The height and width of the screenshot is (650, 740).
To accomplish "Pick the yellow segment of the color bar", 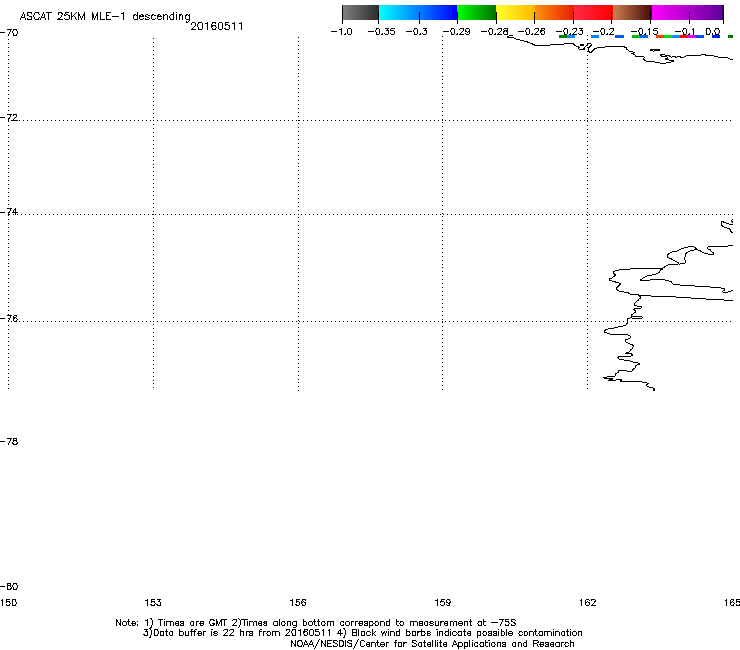I will (515, 13).
